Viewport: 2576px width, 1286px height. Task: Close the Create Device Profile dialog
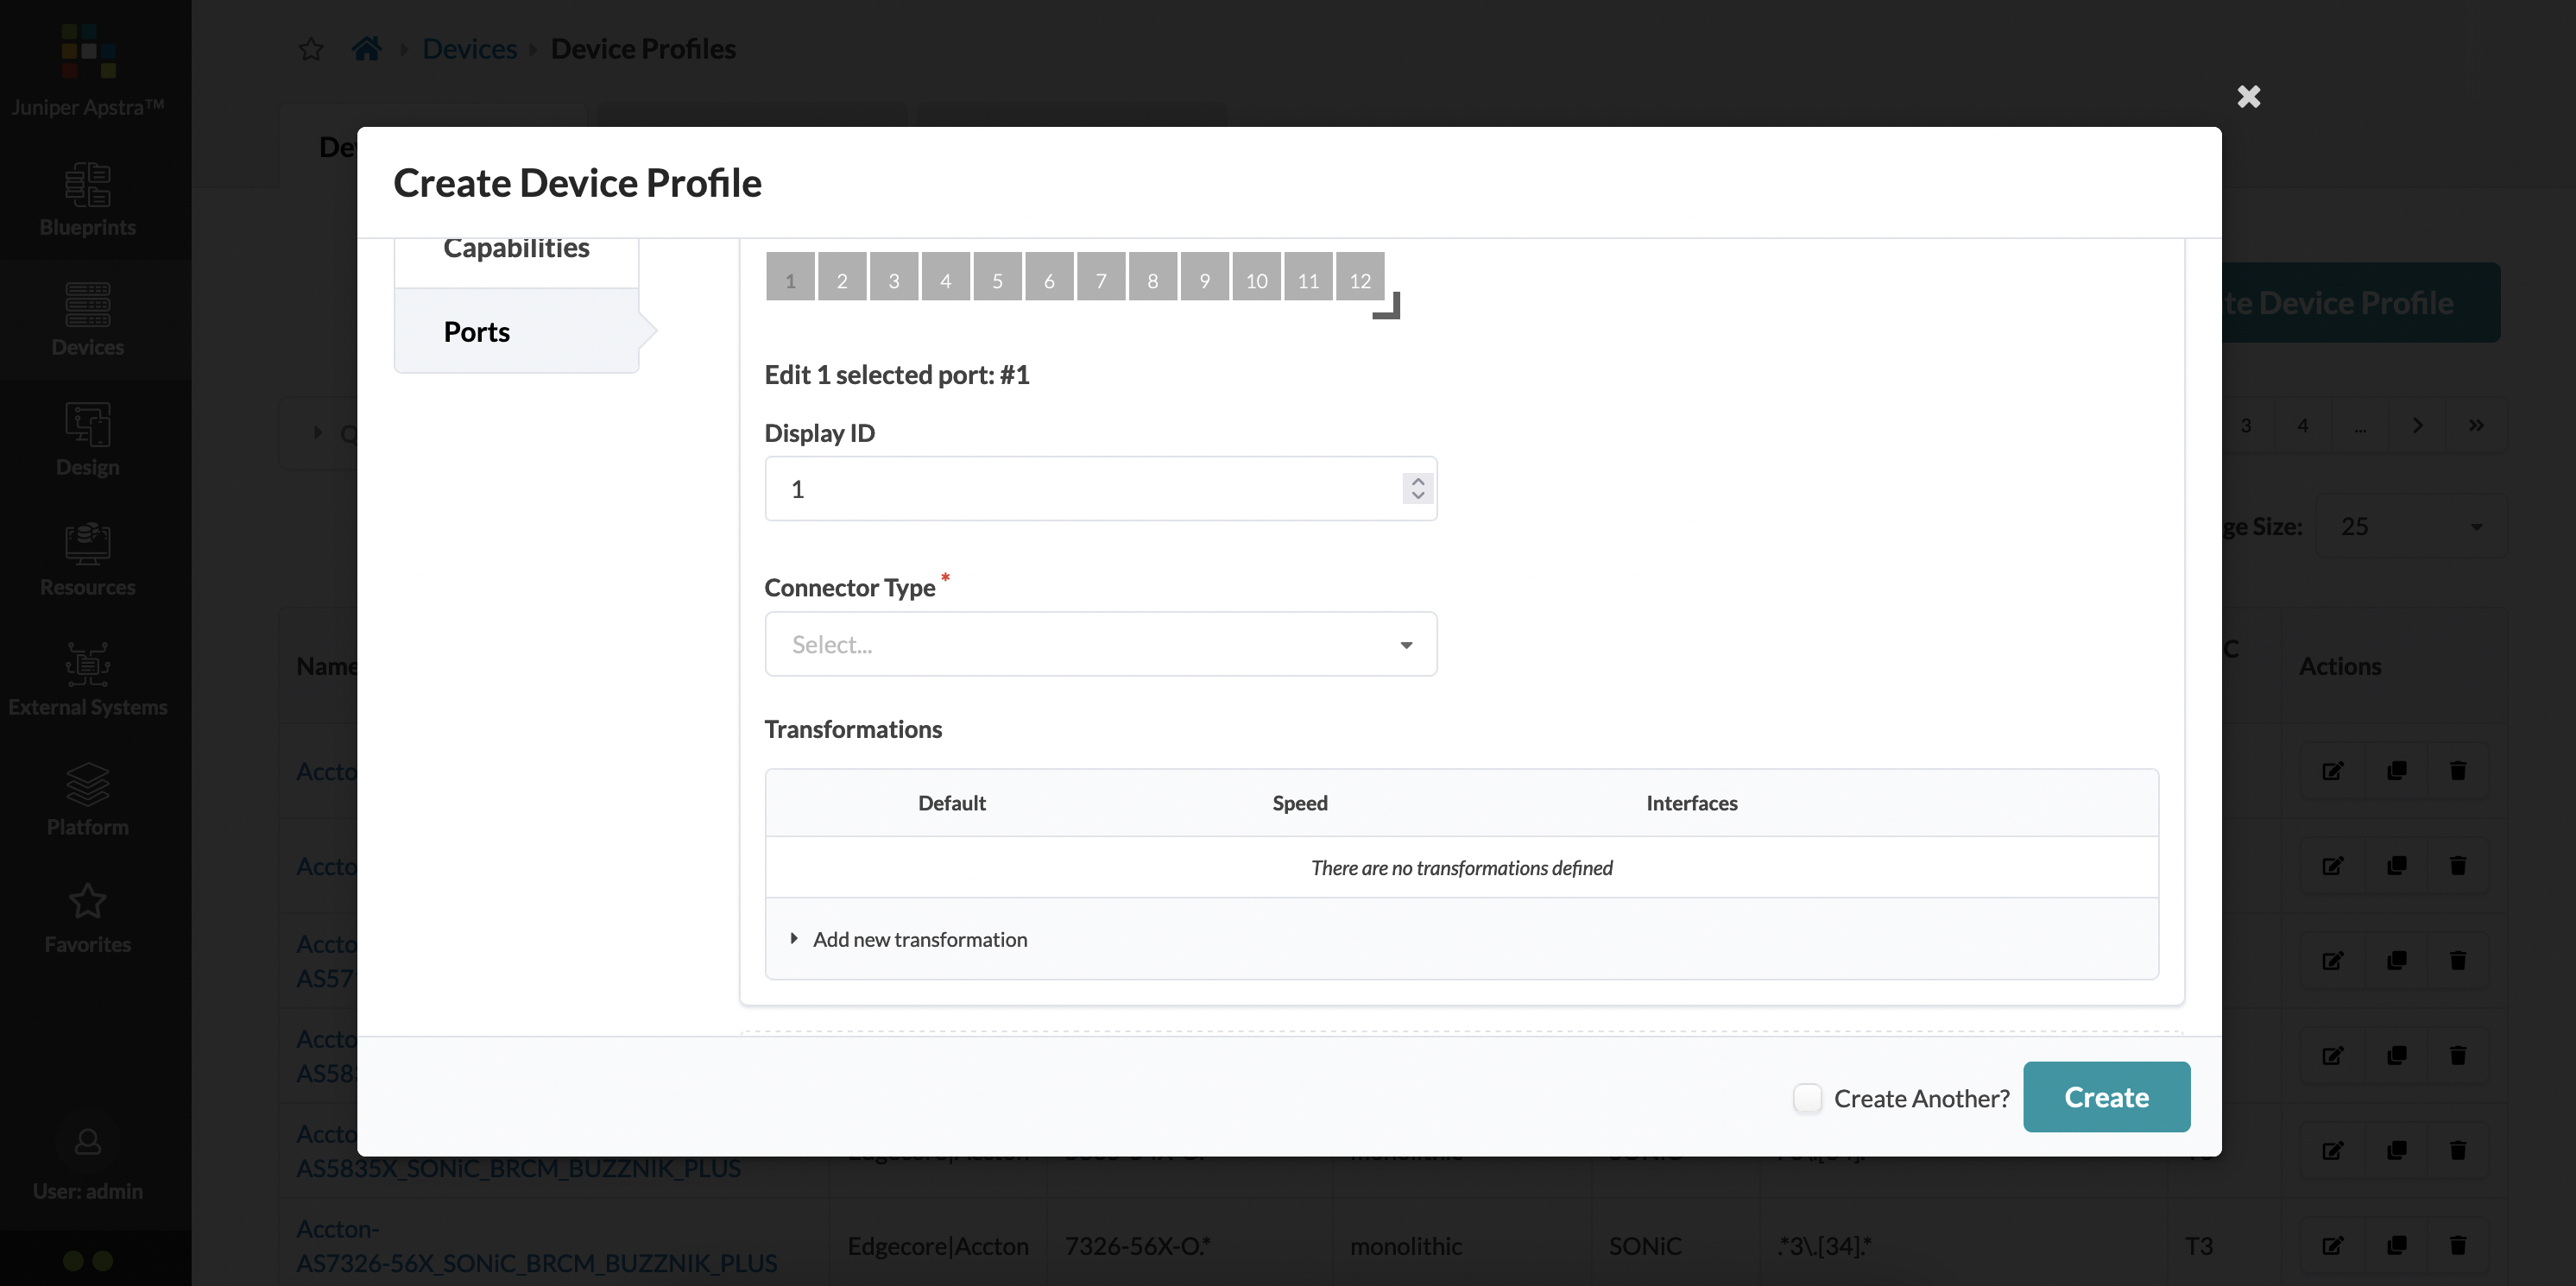(2248, 96)
